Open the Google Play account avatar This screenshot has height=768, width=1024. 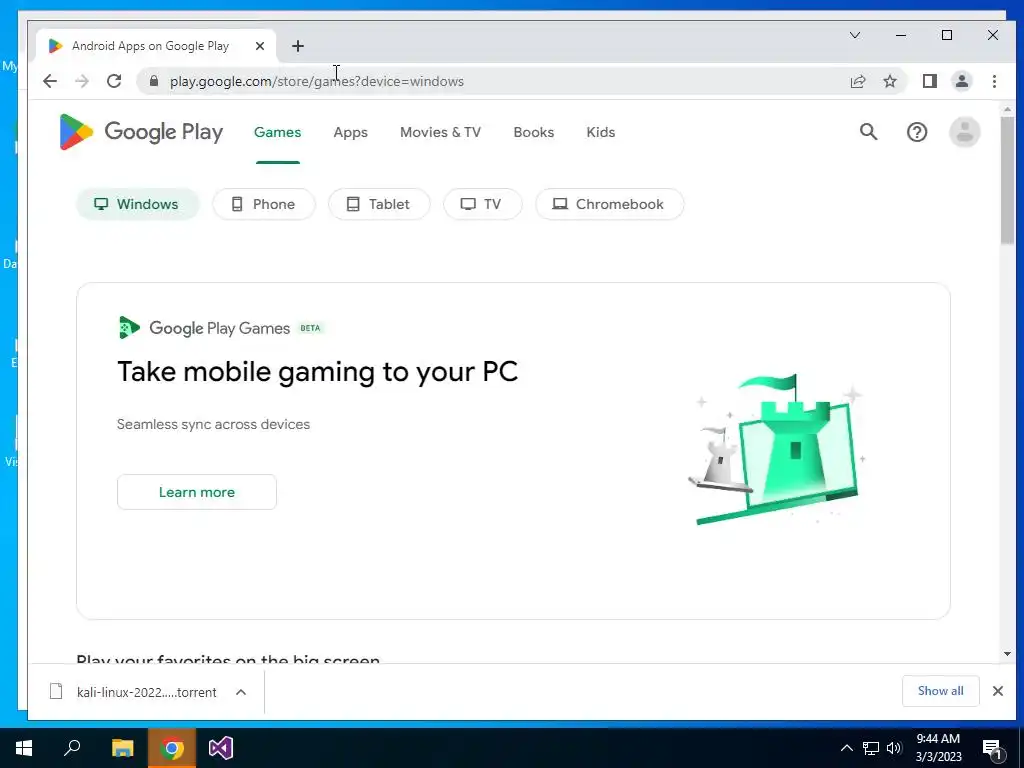pyautogui.click(x=965, y=132)
